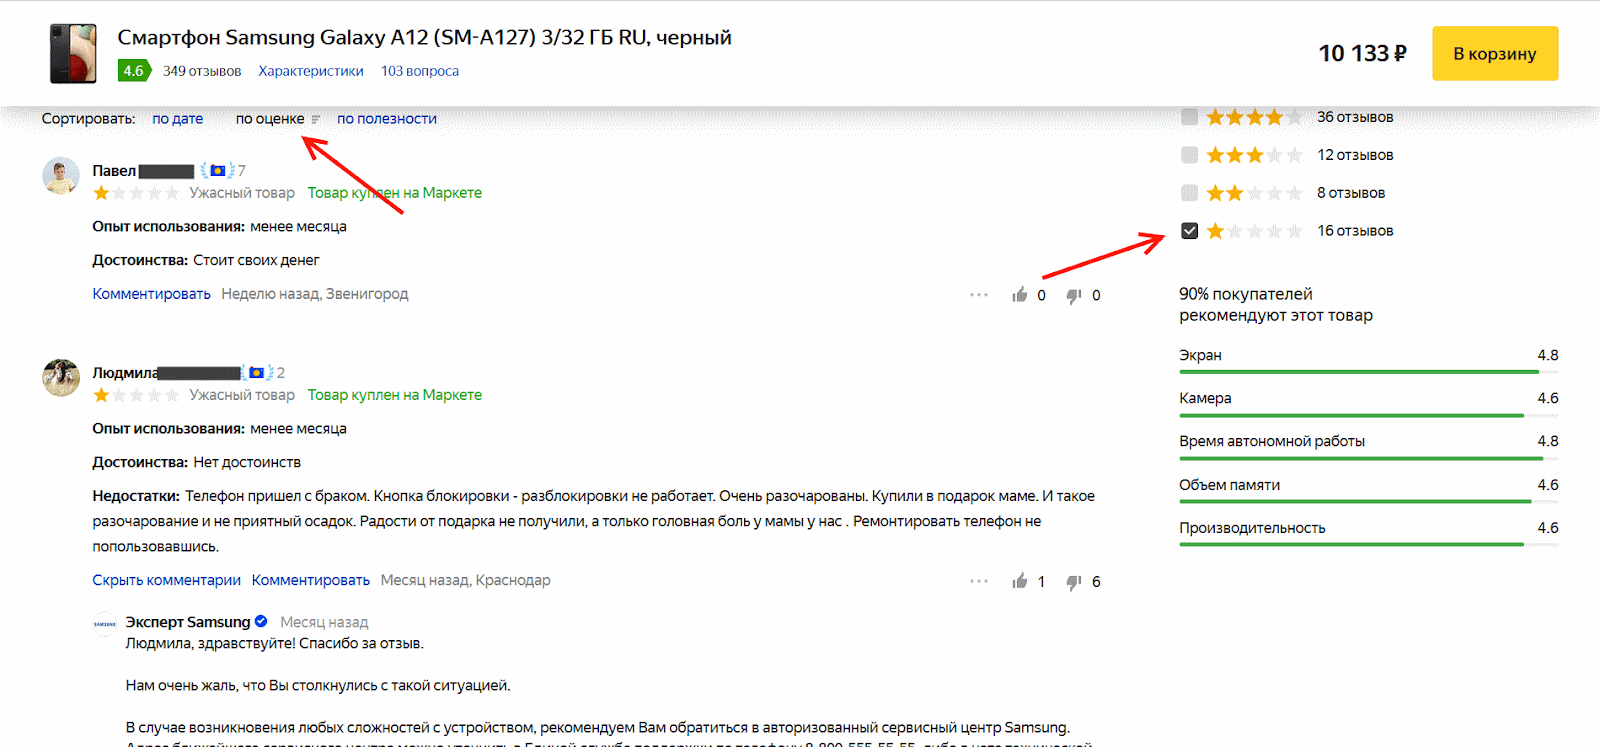This screenshot has width=1600, height=747.
Task: Click the Samsung Galaxy A12 product thumbnail
Action: pos(73,53)
